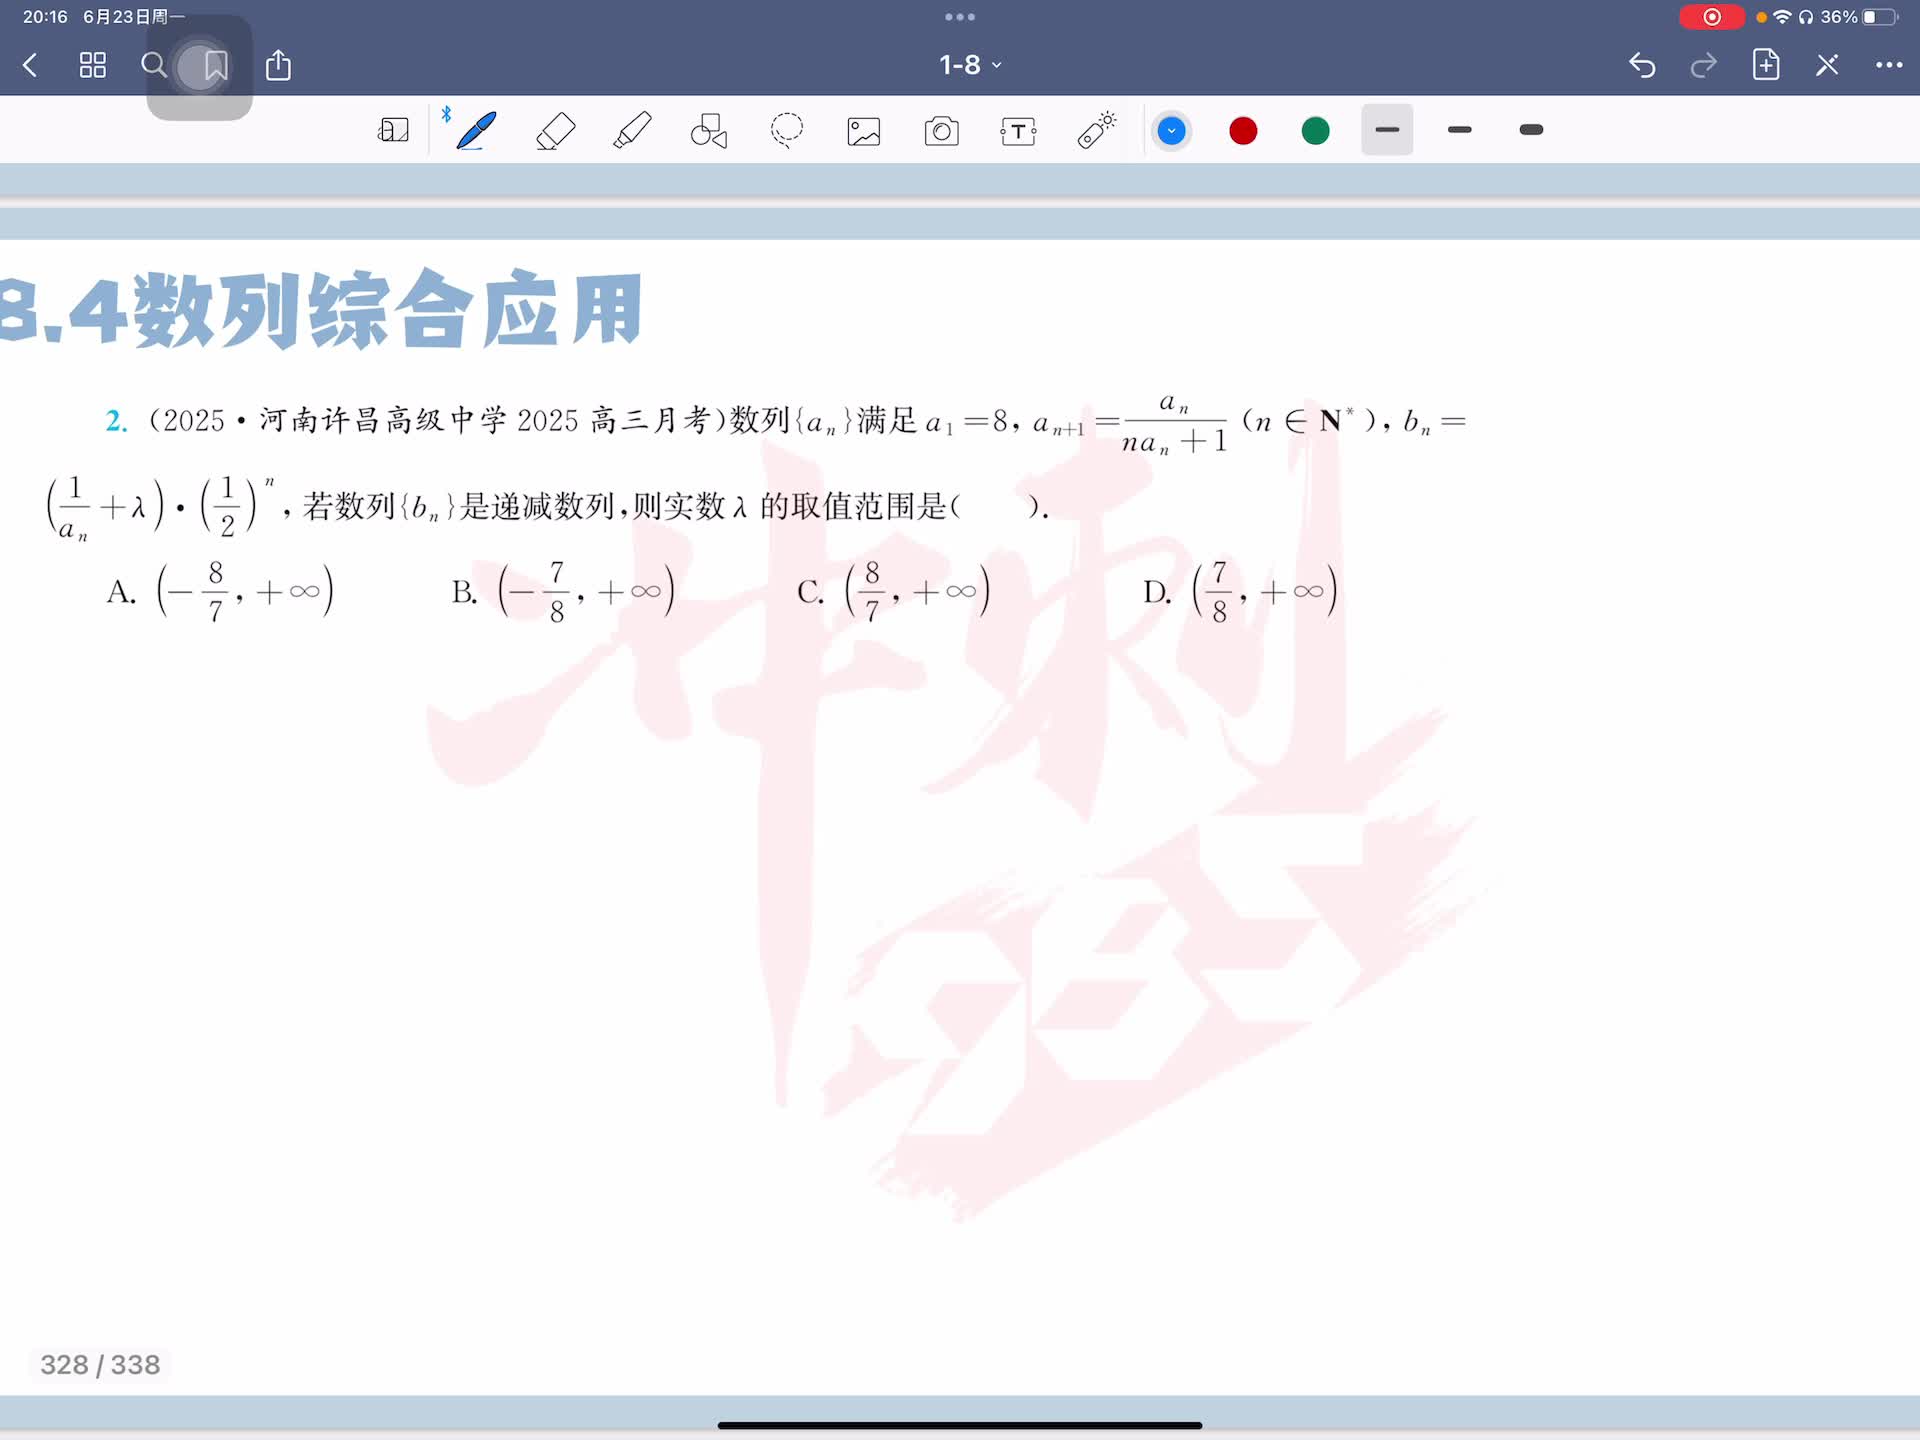1920x1440 pixels.
Task: Select the Eraser tool
Action: pyautogui.click(x=555, y=131)
